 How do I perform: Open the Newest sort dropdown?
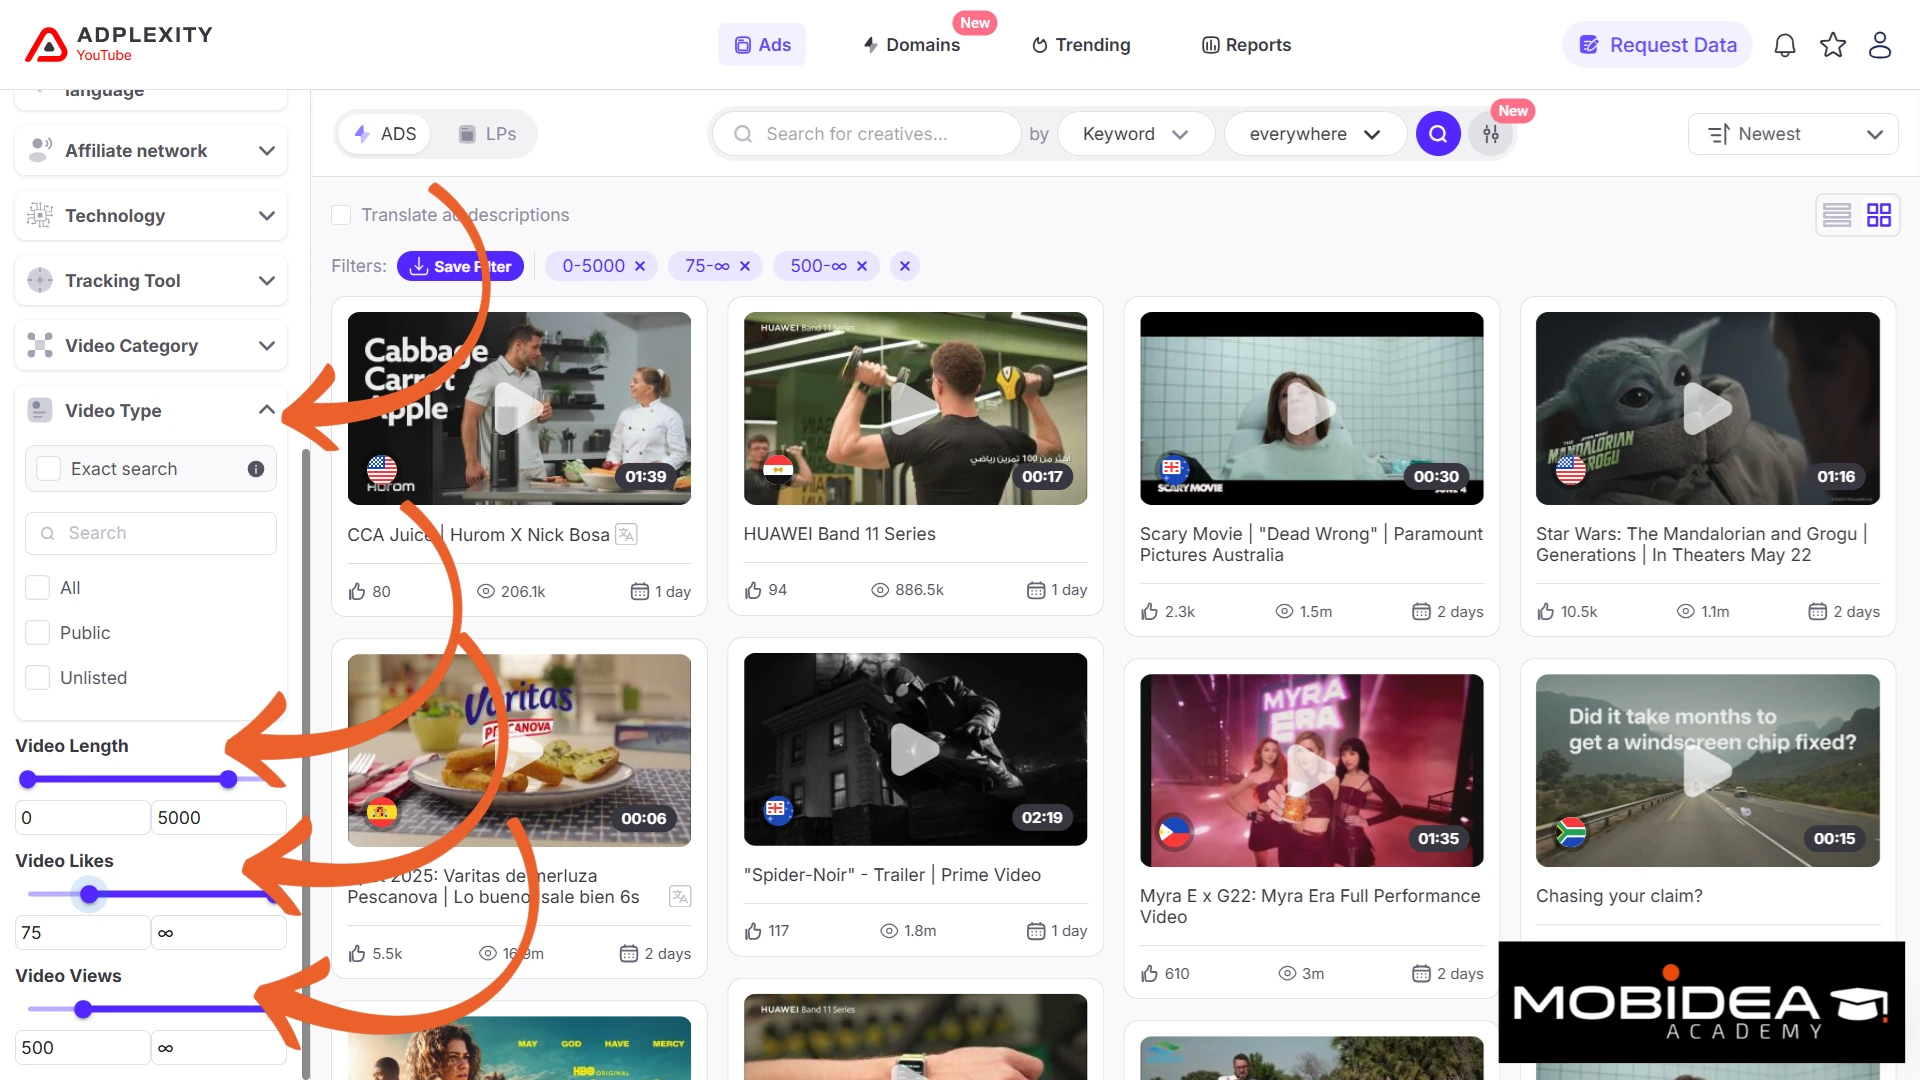(x=1793, y=134)
